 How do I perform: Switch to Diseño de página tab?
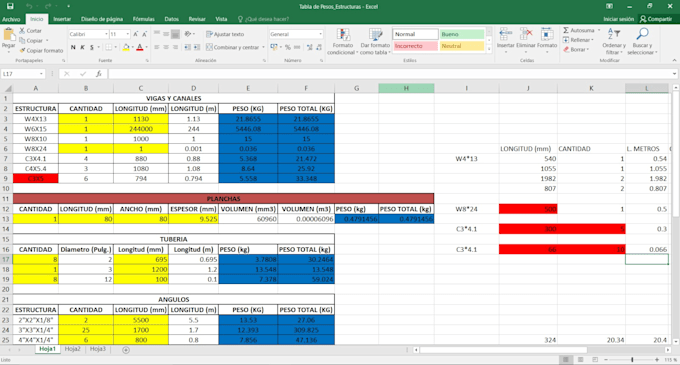pyautogui.click(x=102, y=19)
